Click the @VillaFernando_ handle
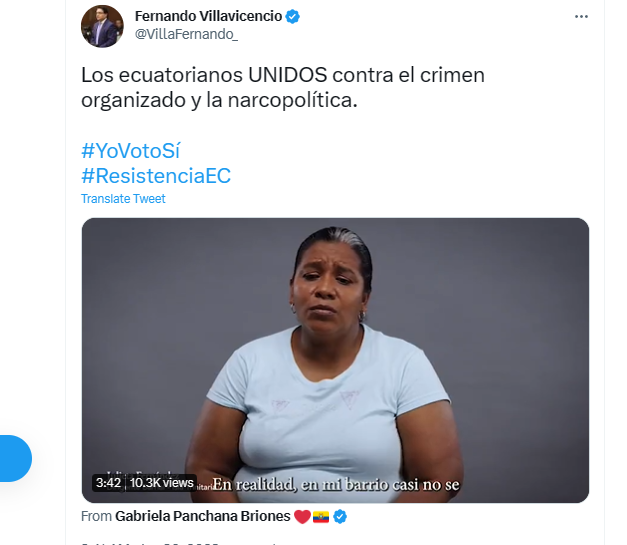The height and width of the screenshot is (545, 627). tap(186, 34)
